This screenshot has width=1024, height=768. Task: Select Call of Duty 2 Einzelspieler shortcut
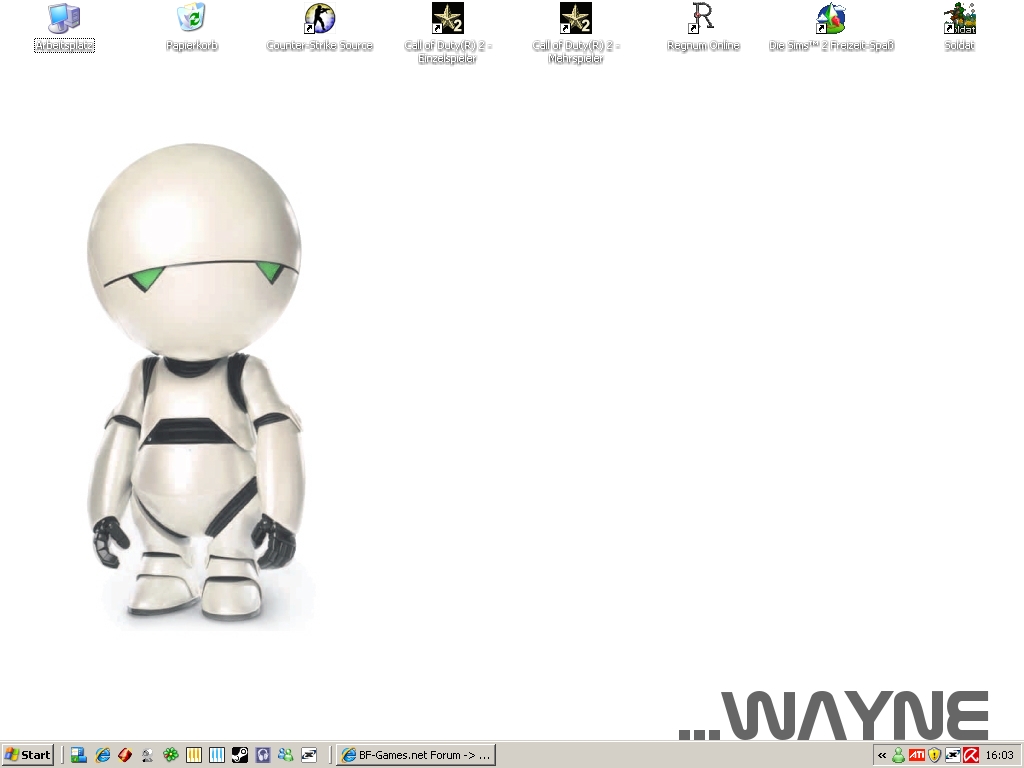[447, 19]
